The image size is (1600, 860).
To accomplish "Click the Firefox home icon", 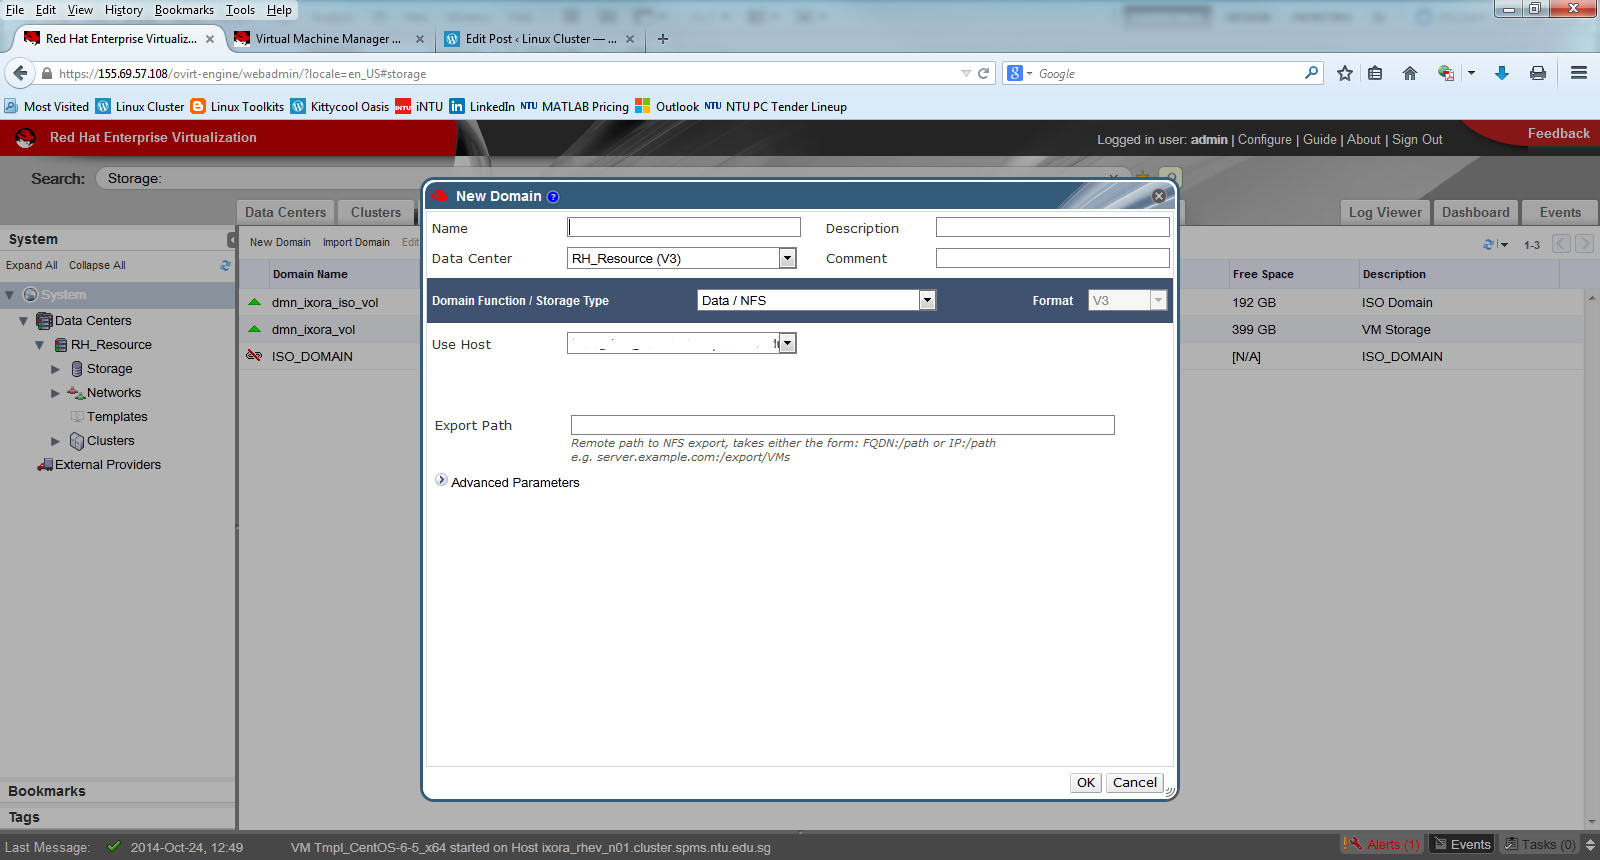I will point(1410,73).
